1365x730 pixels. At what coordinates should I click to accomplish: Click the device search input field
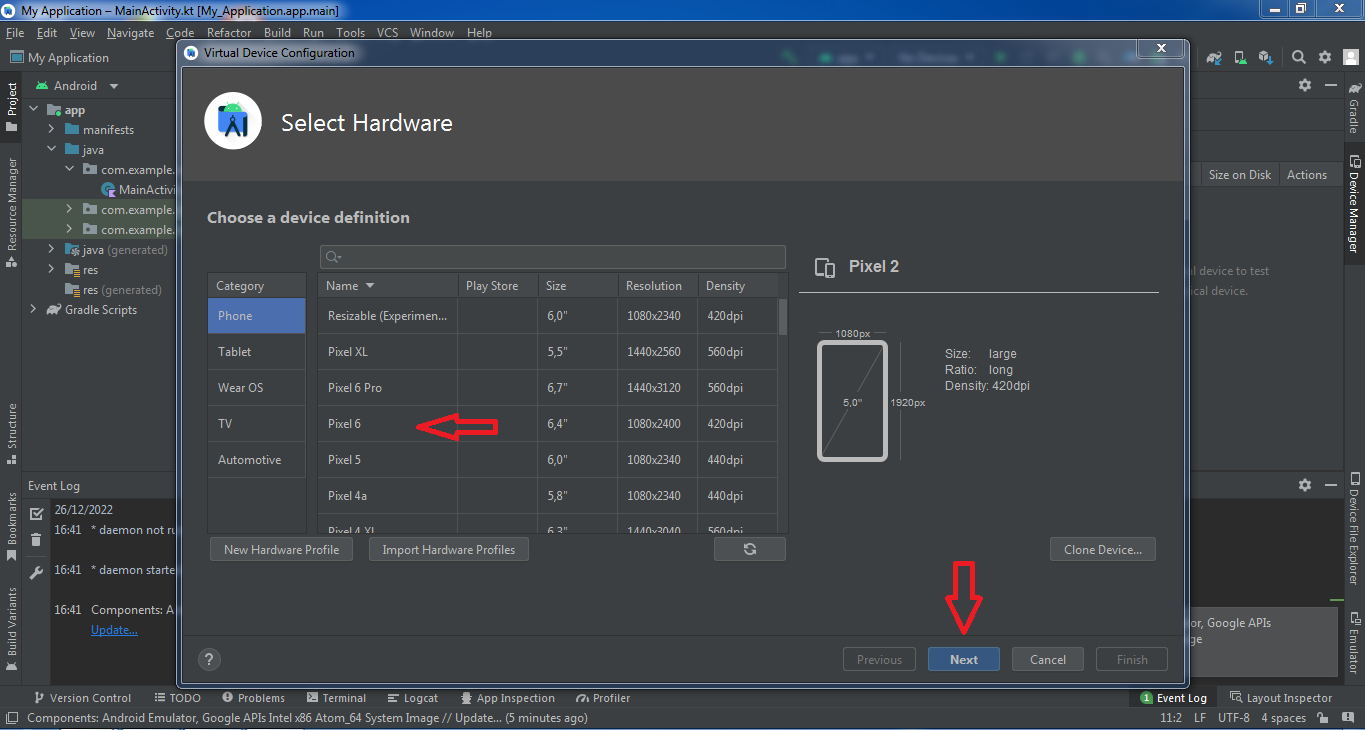[x=553, y=257]
